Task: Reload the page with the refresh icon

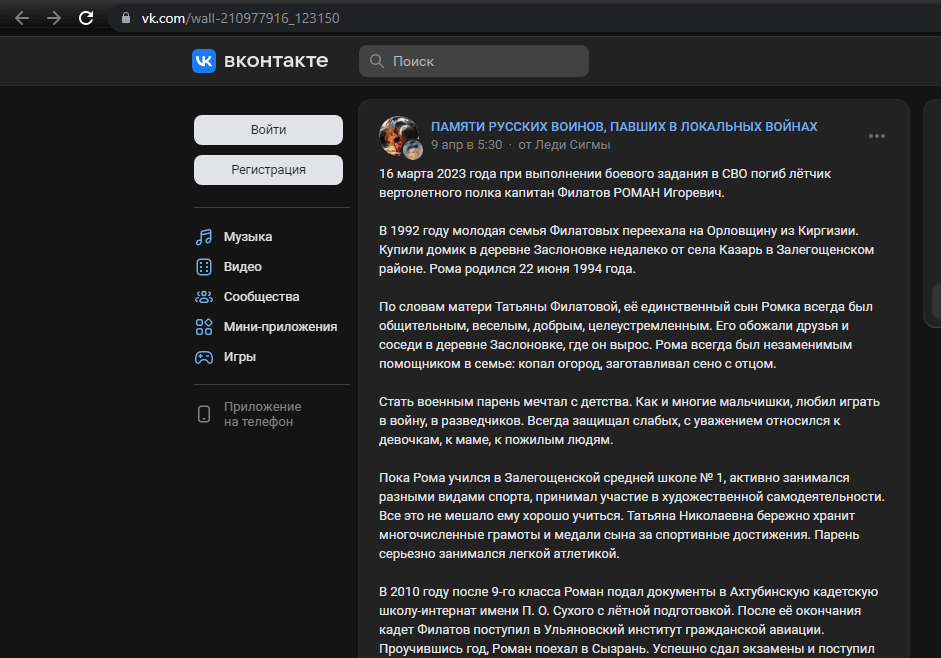Action: coord(86,18)
